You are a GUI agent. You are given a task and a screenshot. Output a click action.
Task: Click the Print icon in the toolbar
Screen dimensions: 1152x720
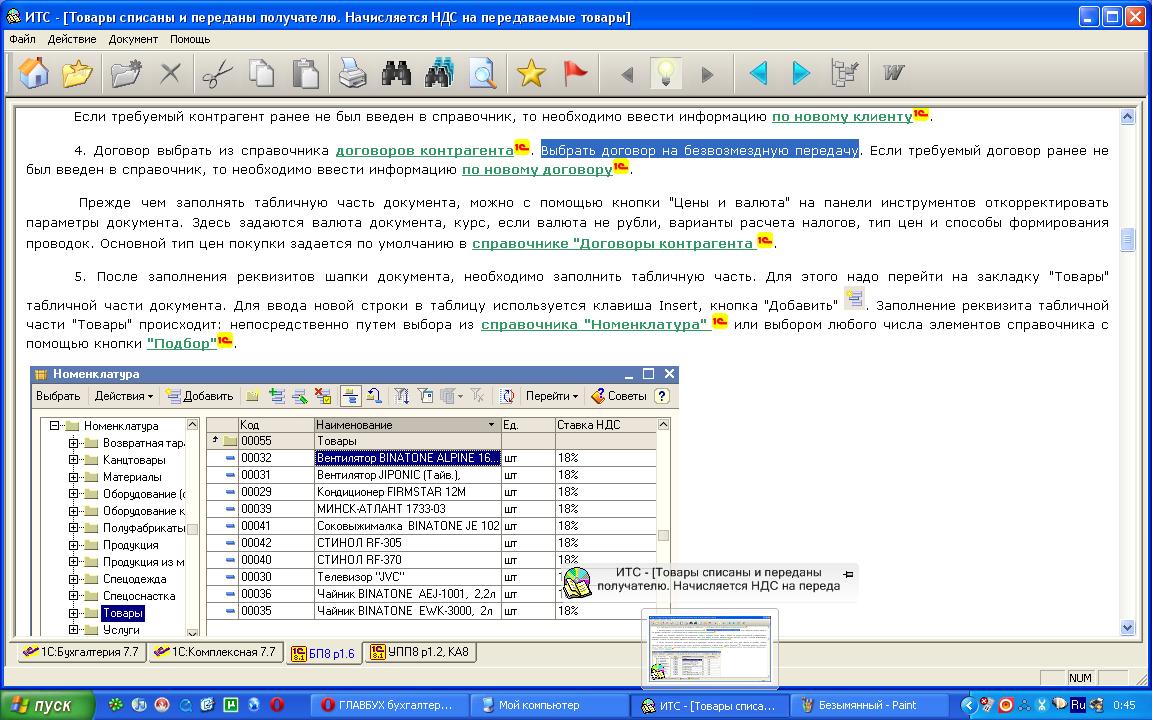pyautogui.click(x=351, y=73)
